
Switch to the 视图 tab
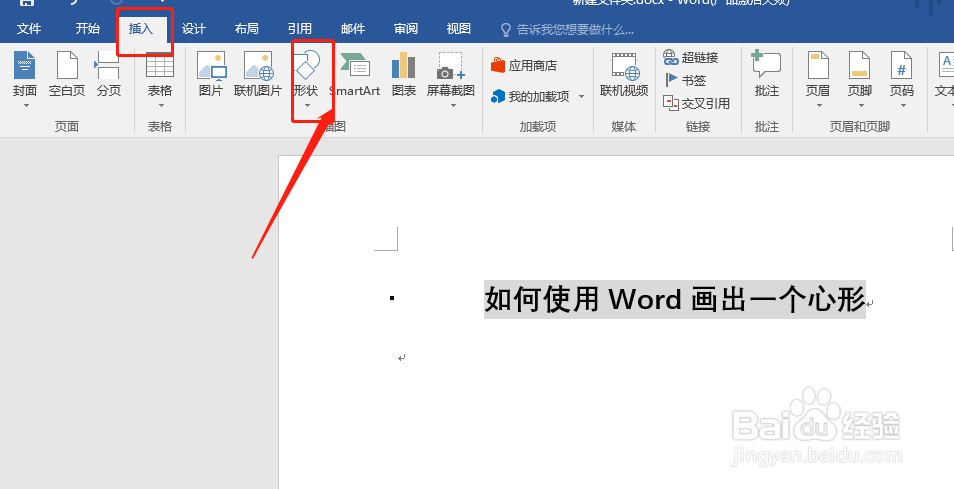click(459, 29)
